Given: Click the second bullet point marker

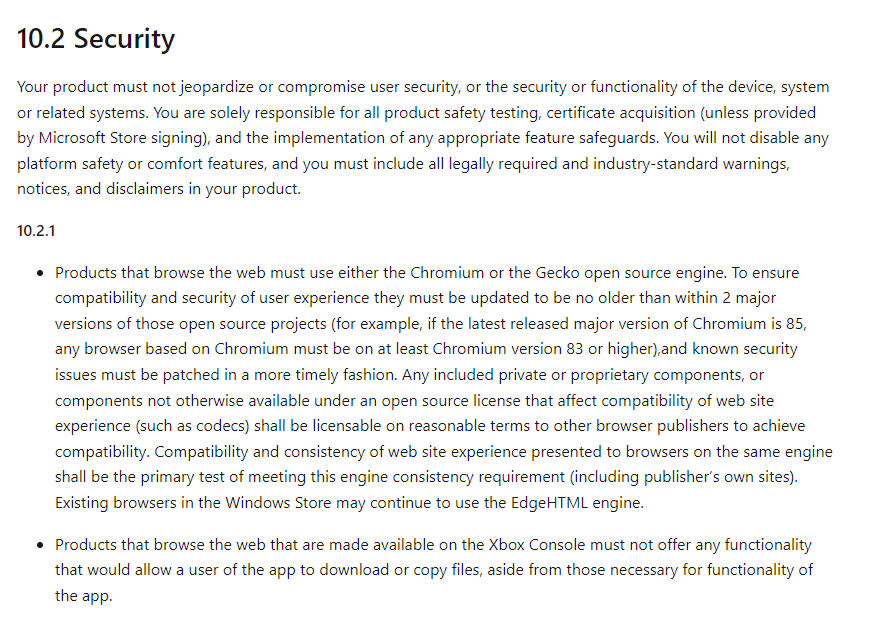Looking at the screenshot, I should (40, 546).
